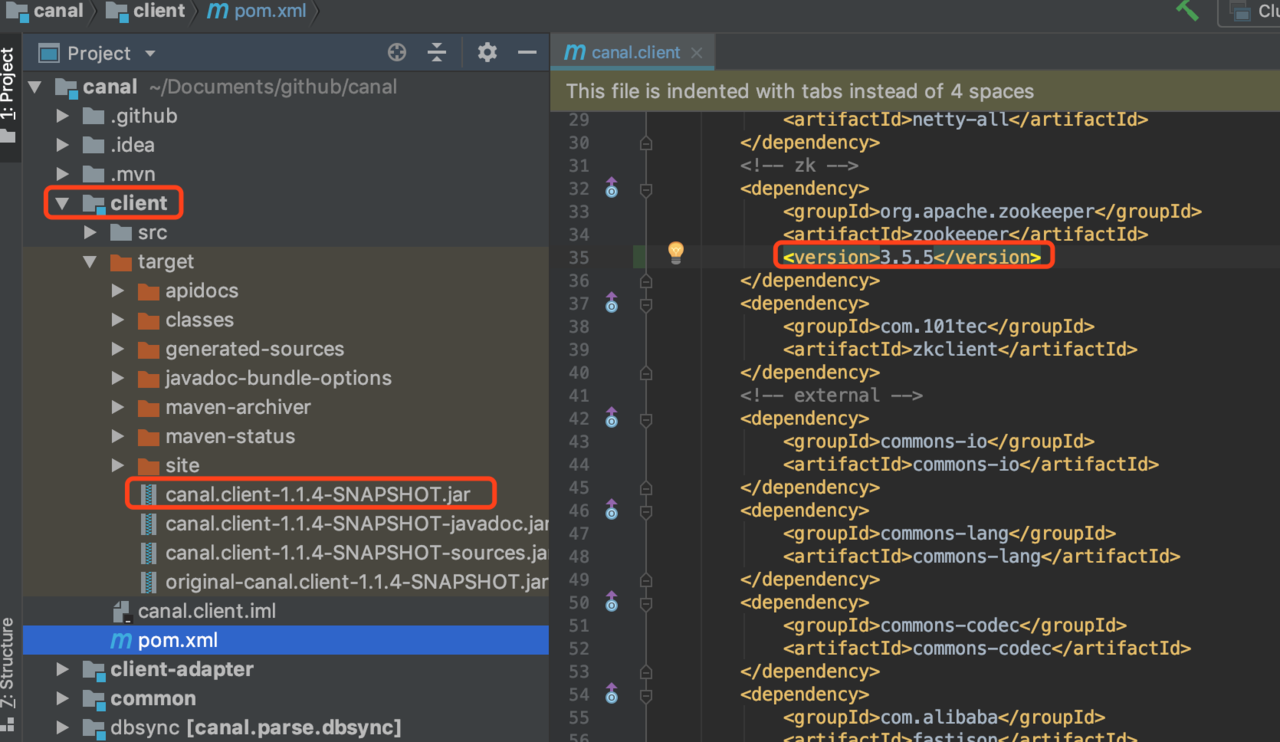Expand the apidocs folder
The width and height of the screenshot is (1280, 742).
(118, 291)
